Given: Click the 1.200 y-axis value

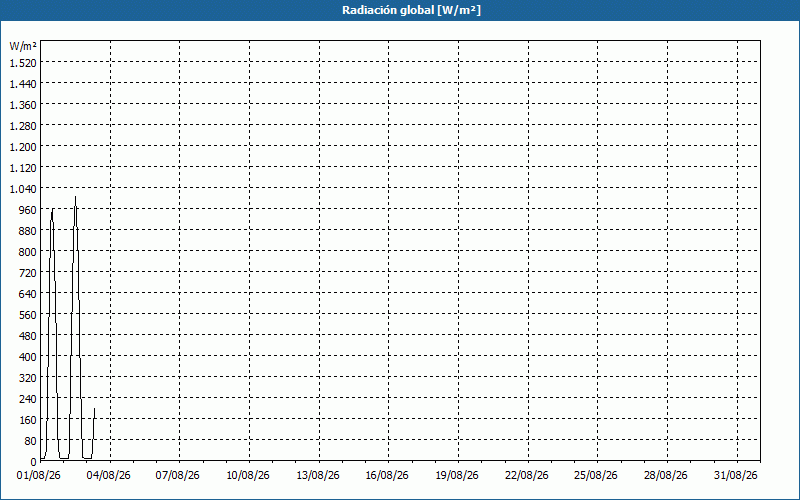Looking at the screenshot, I should pyautogui.click(x=23, y=146).
